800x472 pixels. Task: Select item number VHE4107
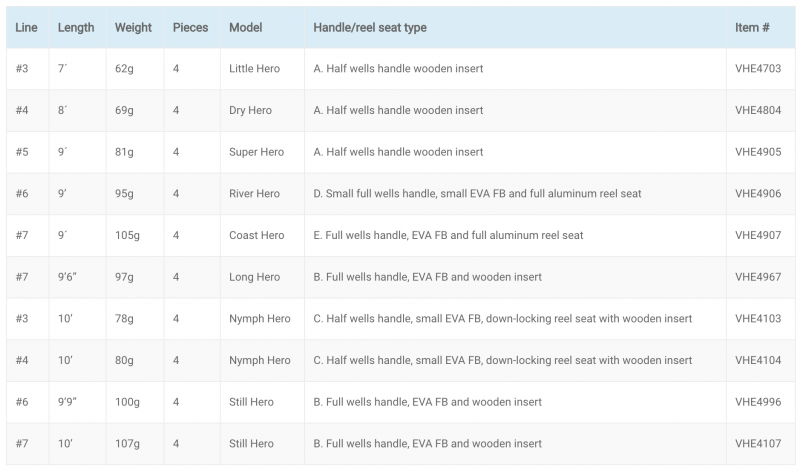758,443
